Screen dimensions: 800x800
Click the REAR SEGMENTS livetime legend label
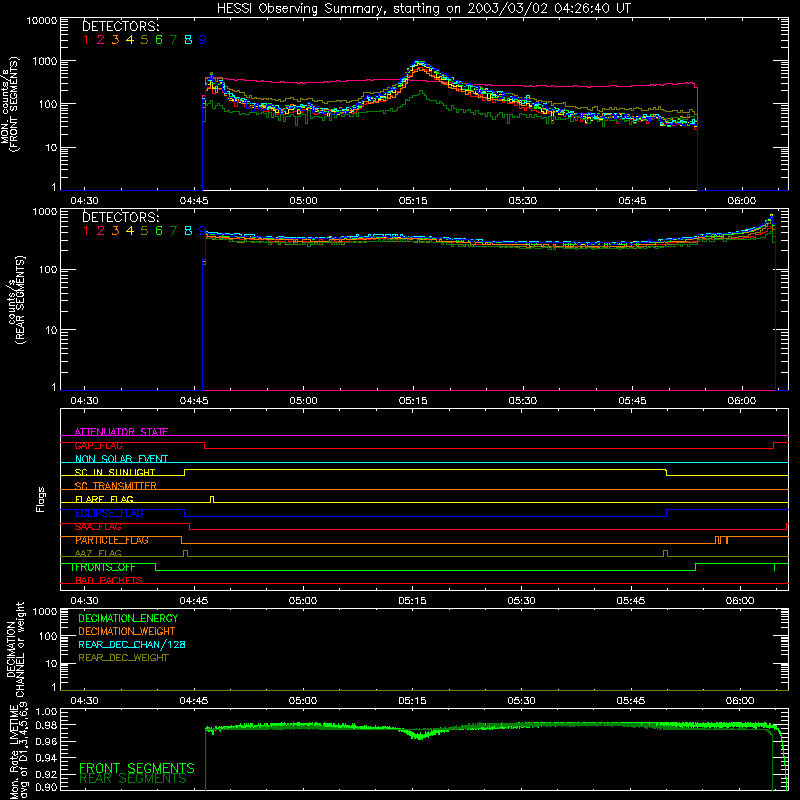pyautogui.click(x=133, y=779)
